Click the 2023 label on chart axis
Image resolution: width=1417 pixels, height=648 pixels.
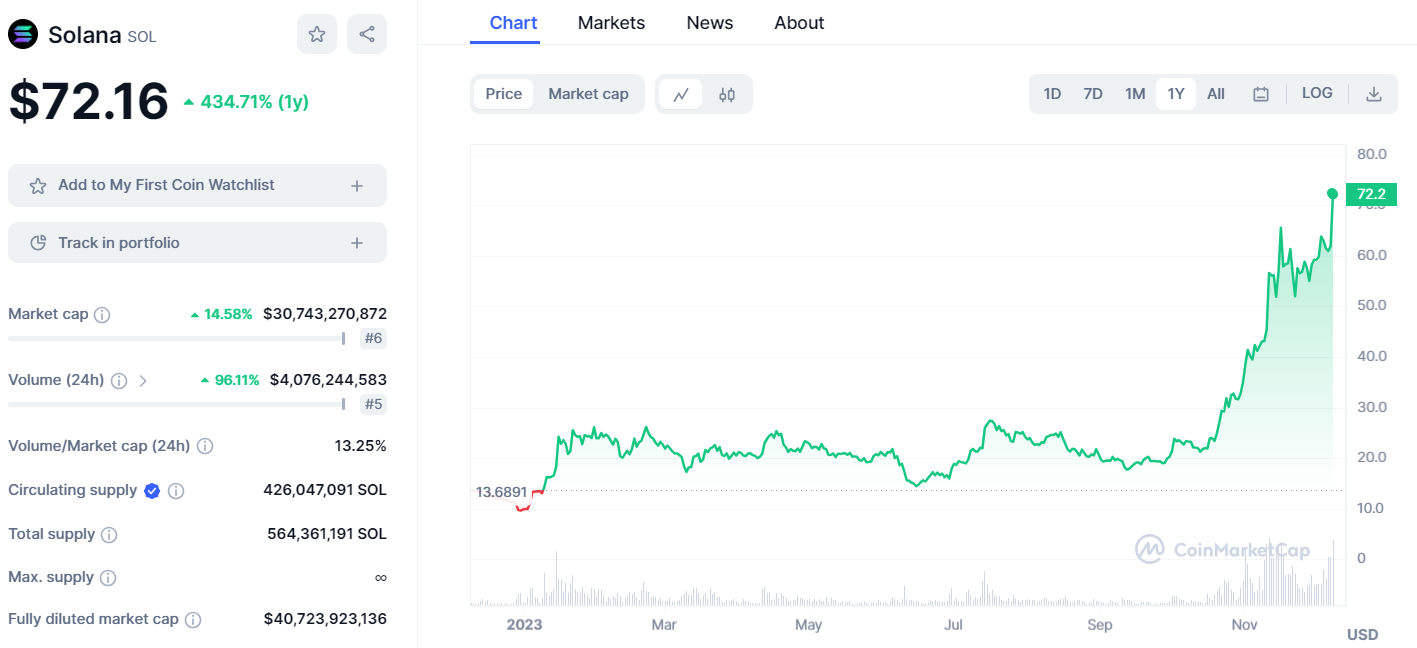(524, 625)
